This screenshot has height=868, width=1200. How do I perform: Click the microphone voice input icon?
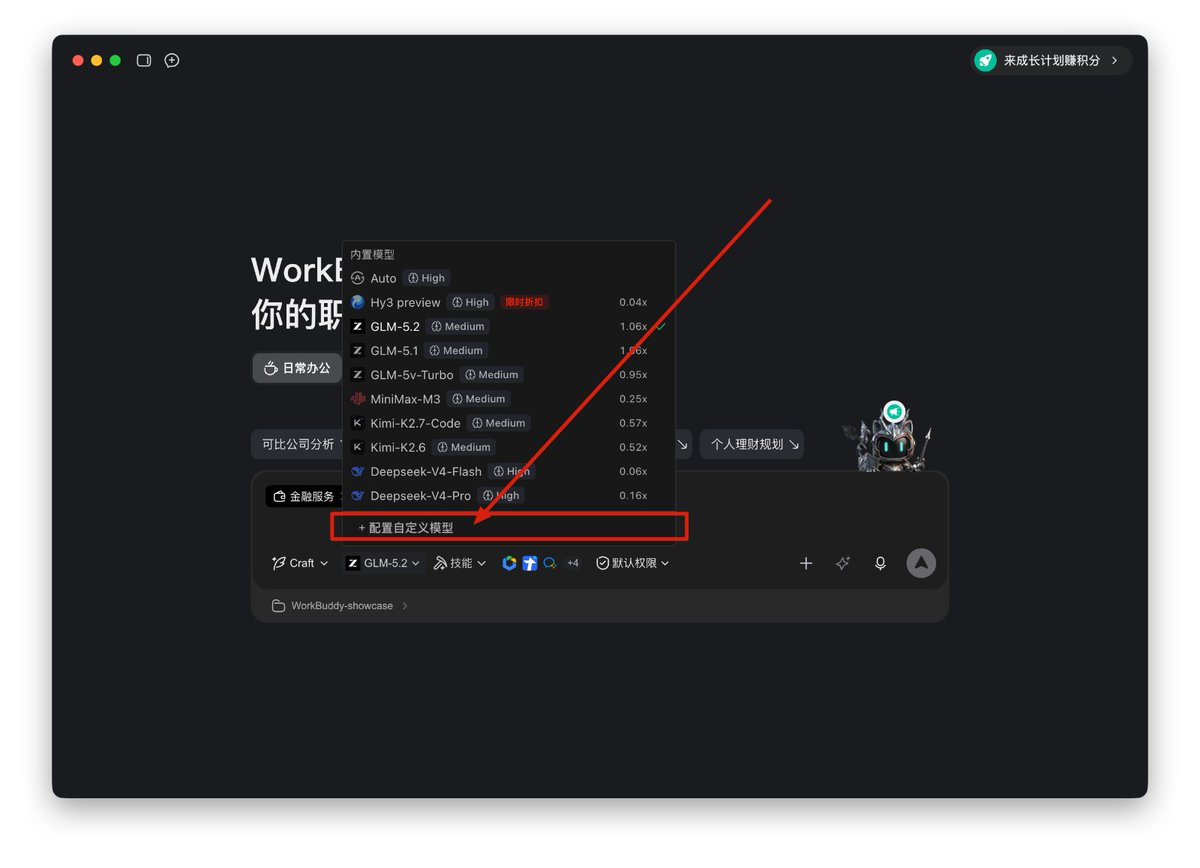point(880,563)
